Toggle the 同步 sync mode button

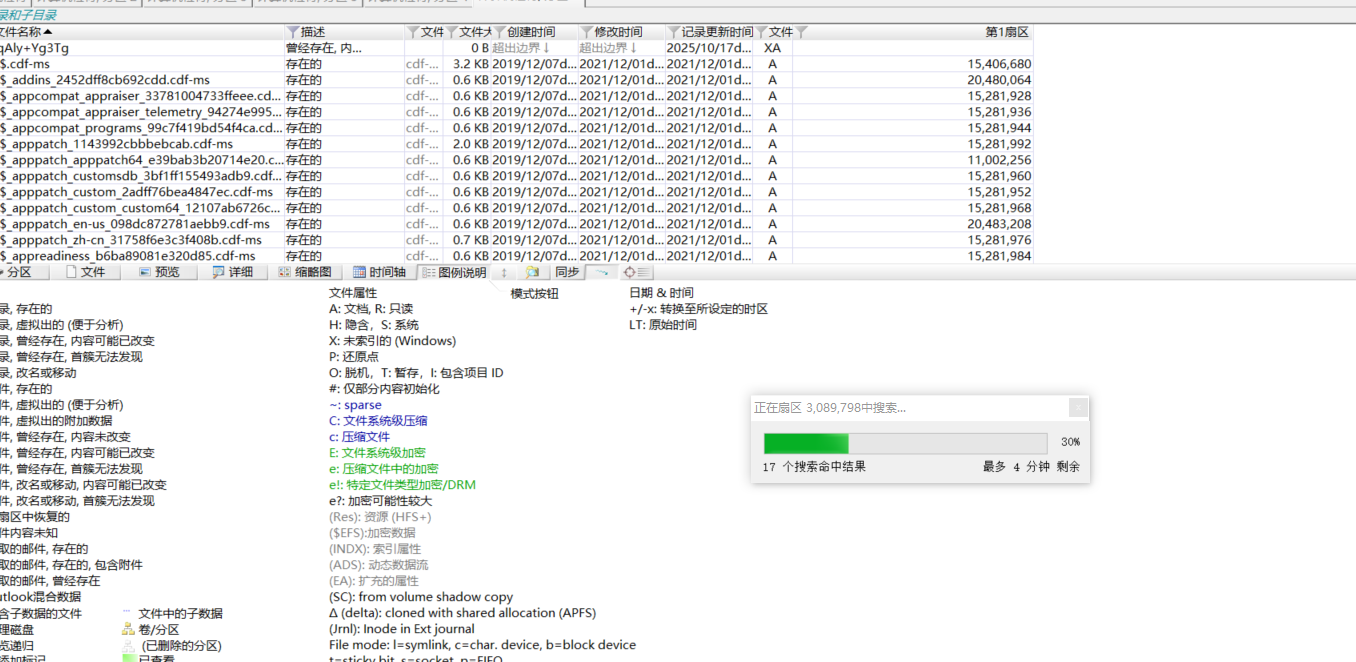coord(567,272)
